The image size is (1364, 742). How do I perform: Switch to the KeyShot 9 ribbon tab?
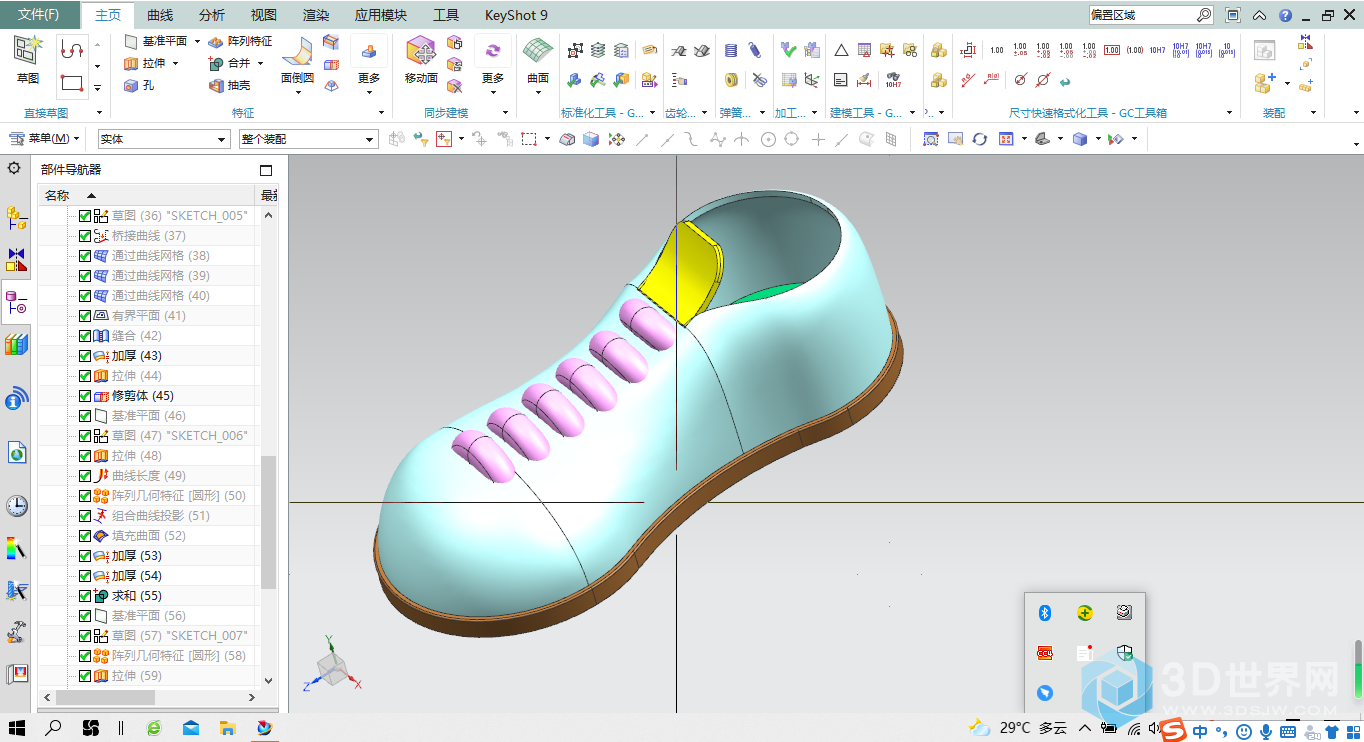point(516,15)
